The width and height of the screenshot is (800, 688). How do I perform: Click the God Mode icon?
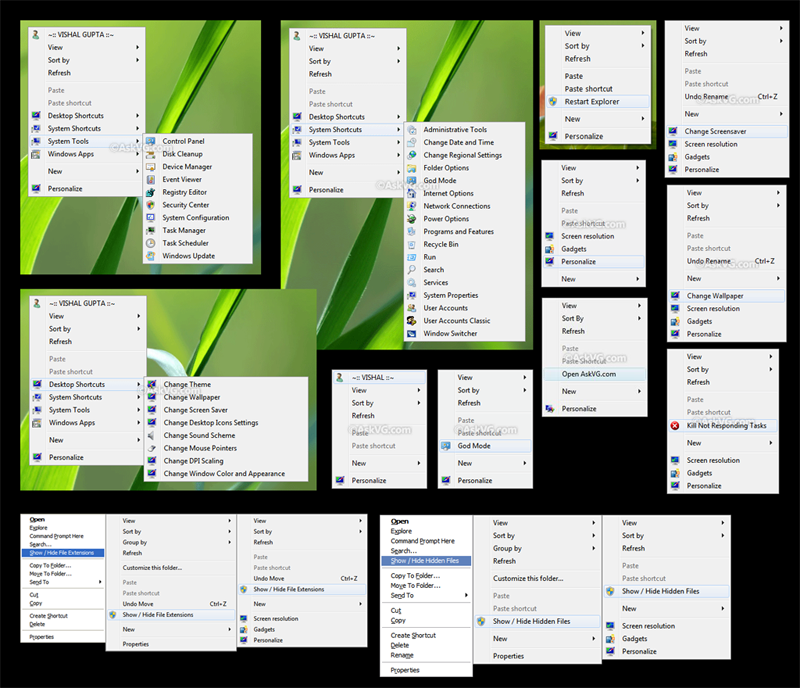click(448, 446)
